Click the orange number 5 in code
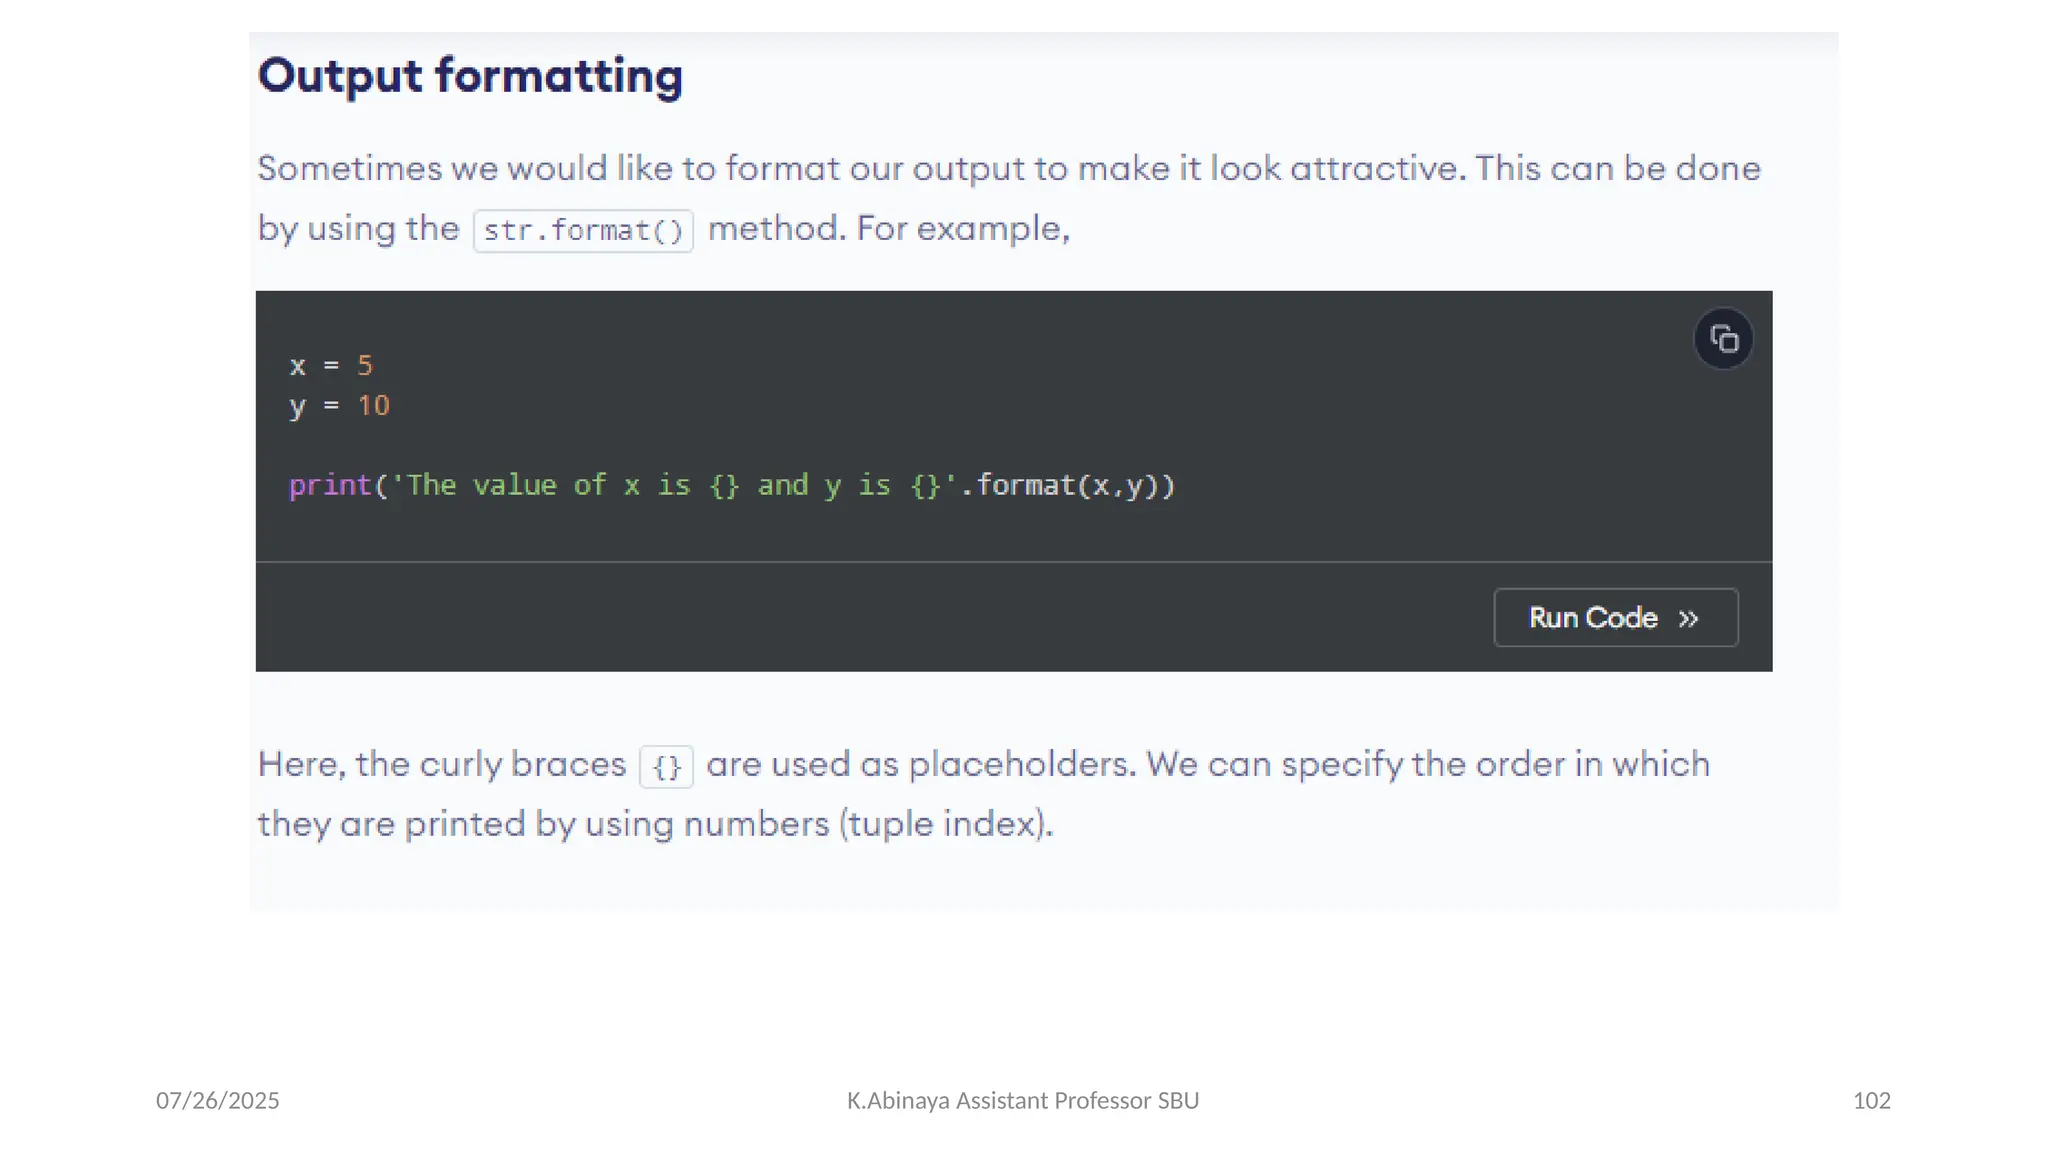The height and width of the screenshot is (1152, 2048). tap(365, 366)
